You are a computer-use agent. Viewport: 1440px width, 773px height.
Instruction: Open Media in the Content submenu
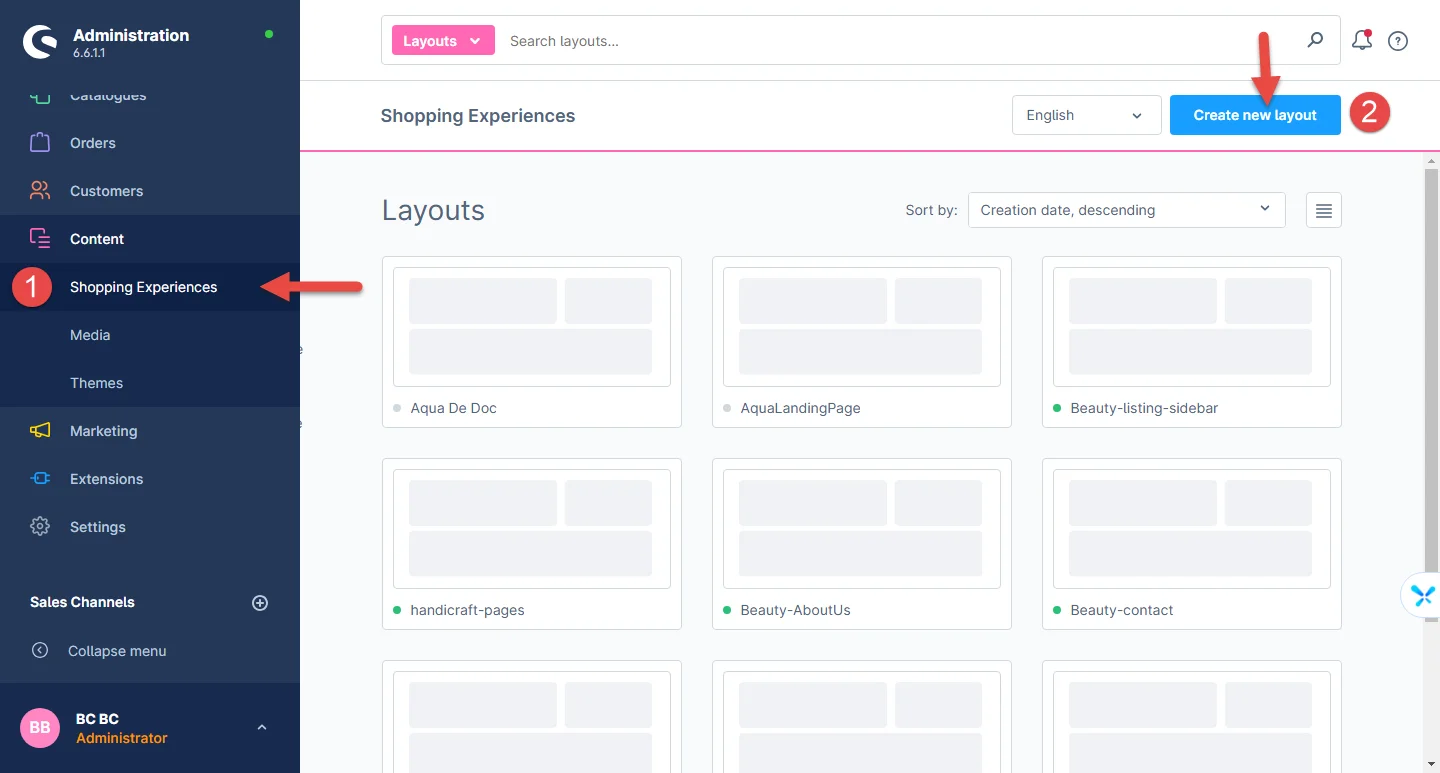click(90, 335)
